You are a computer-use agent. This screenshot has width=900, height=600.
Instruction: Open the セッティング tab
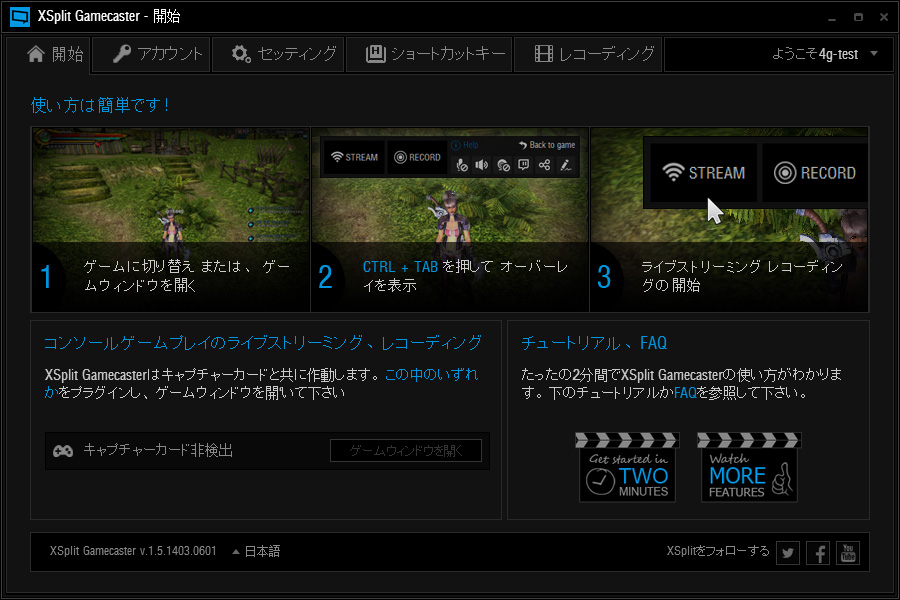(x=278, y=55)
